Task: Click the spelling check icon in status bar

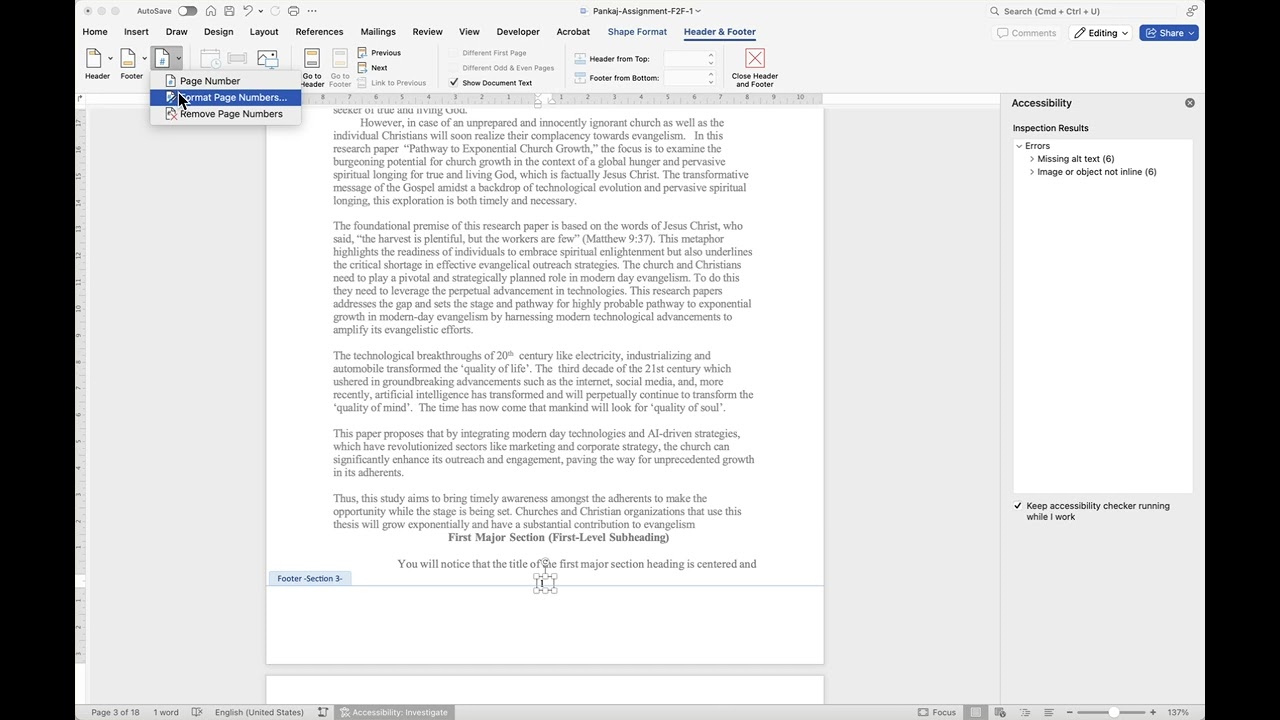Action: [x=198, y=712]
